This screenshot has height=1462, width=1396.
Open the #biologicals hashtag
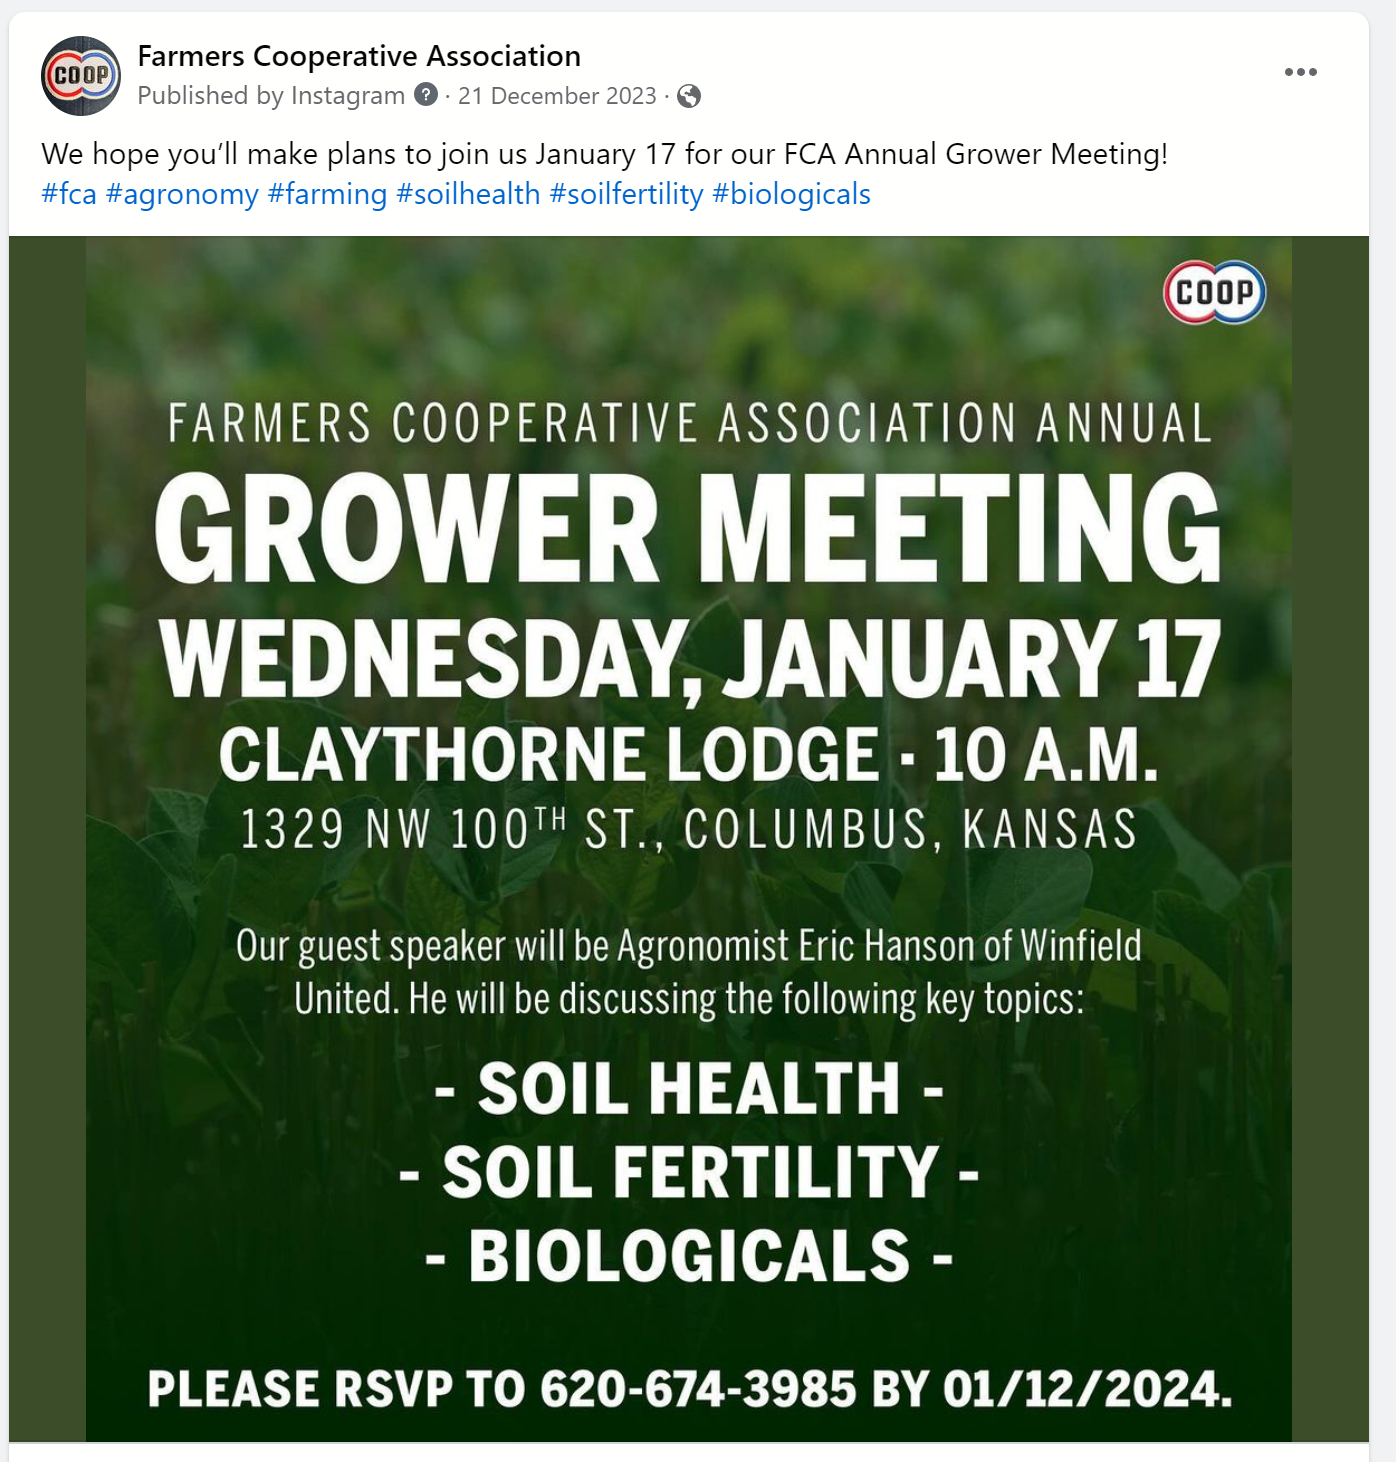pos(791,194)
